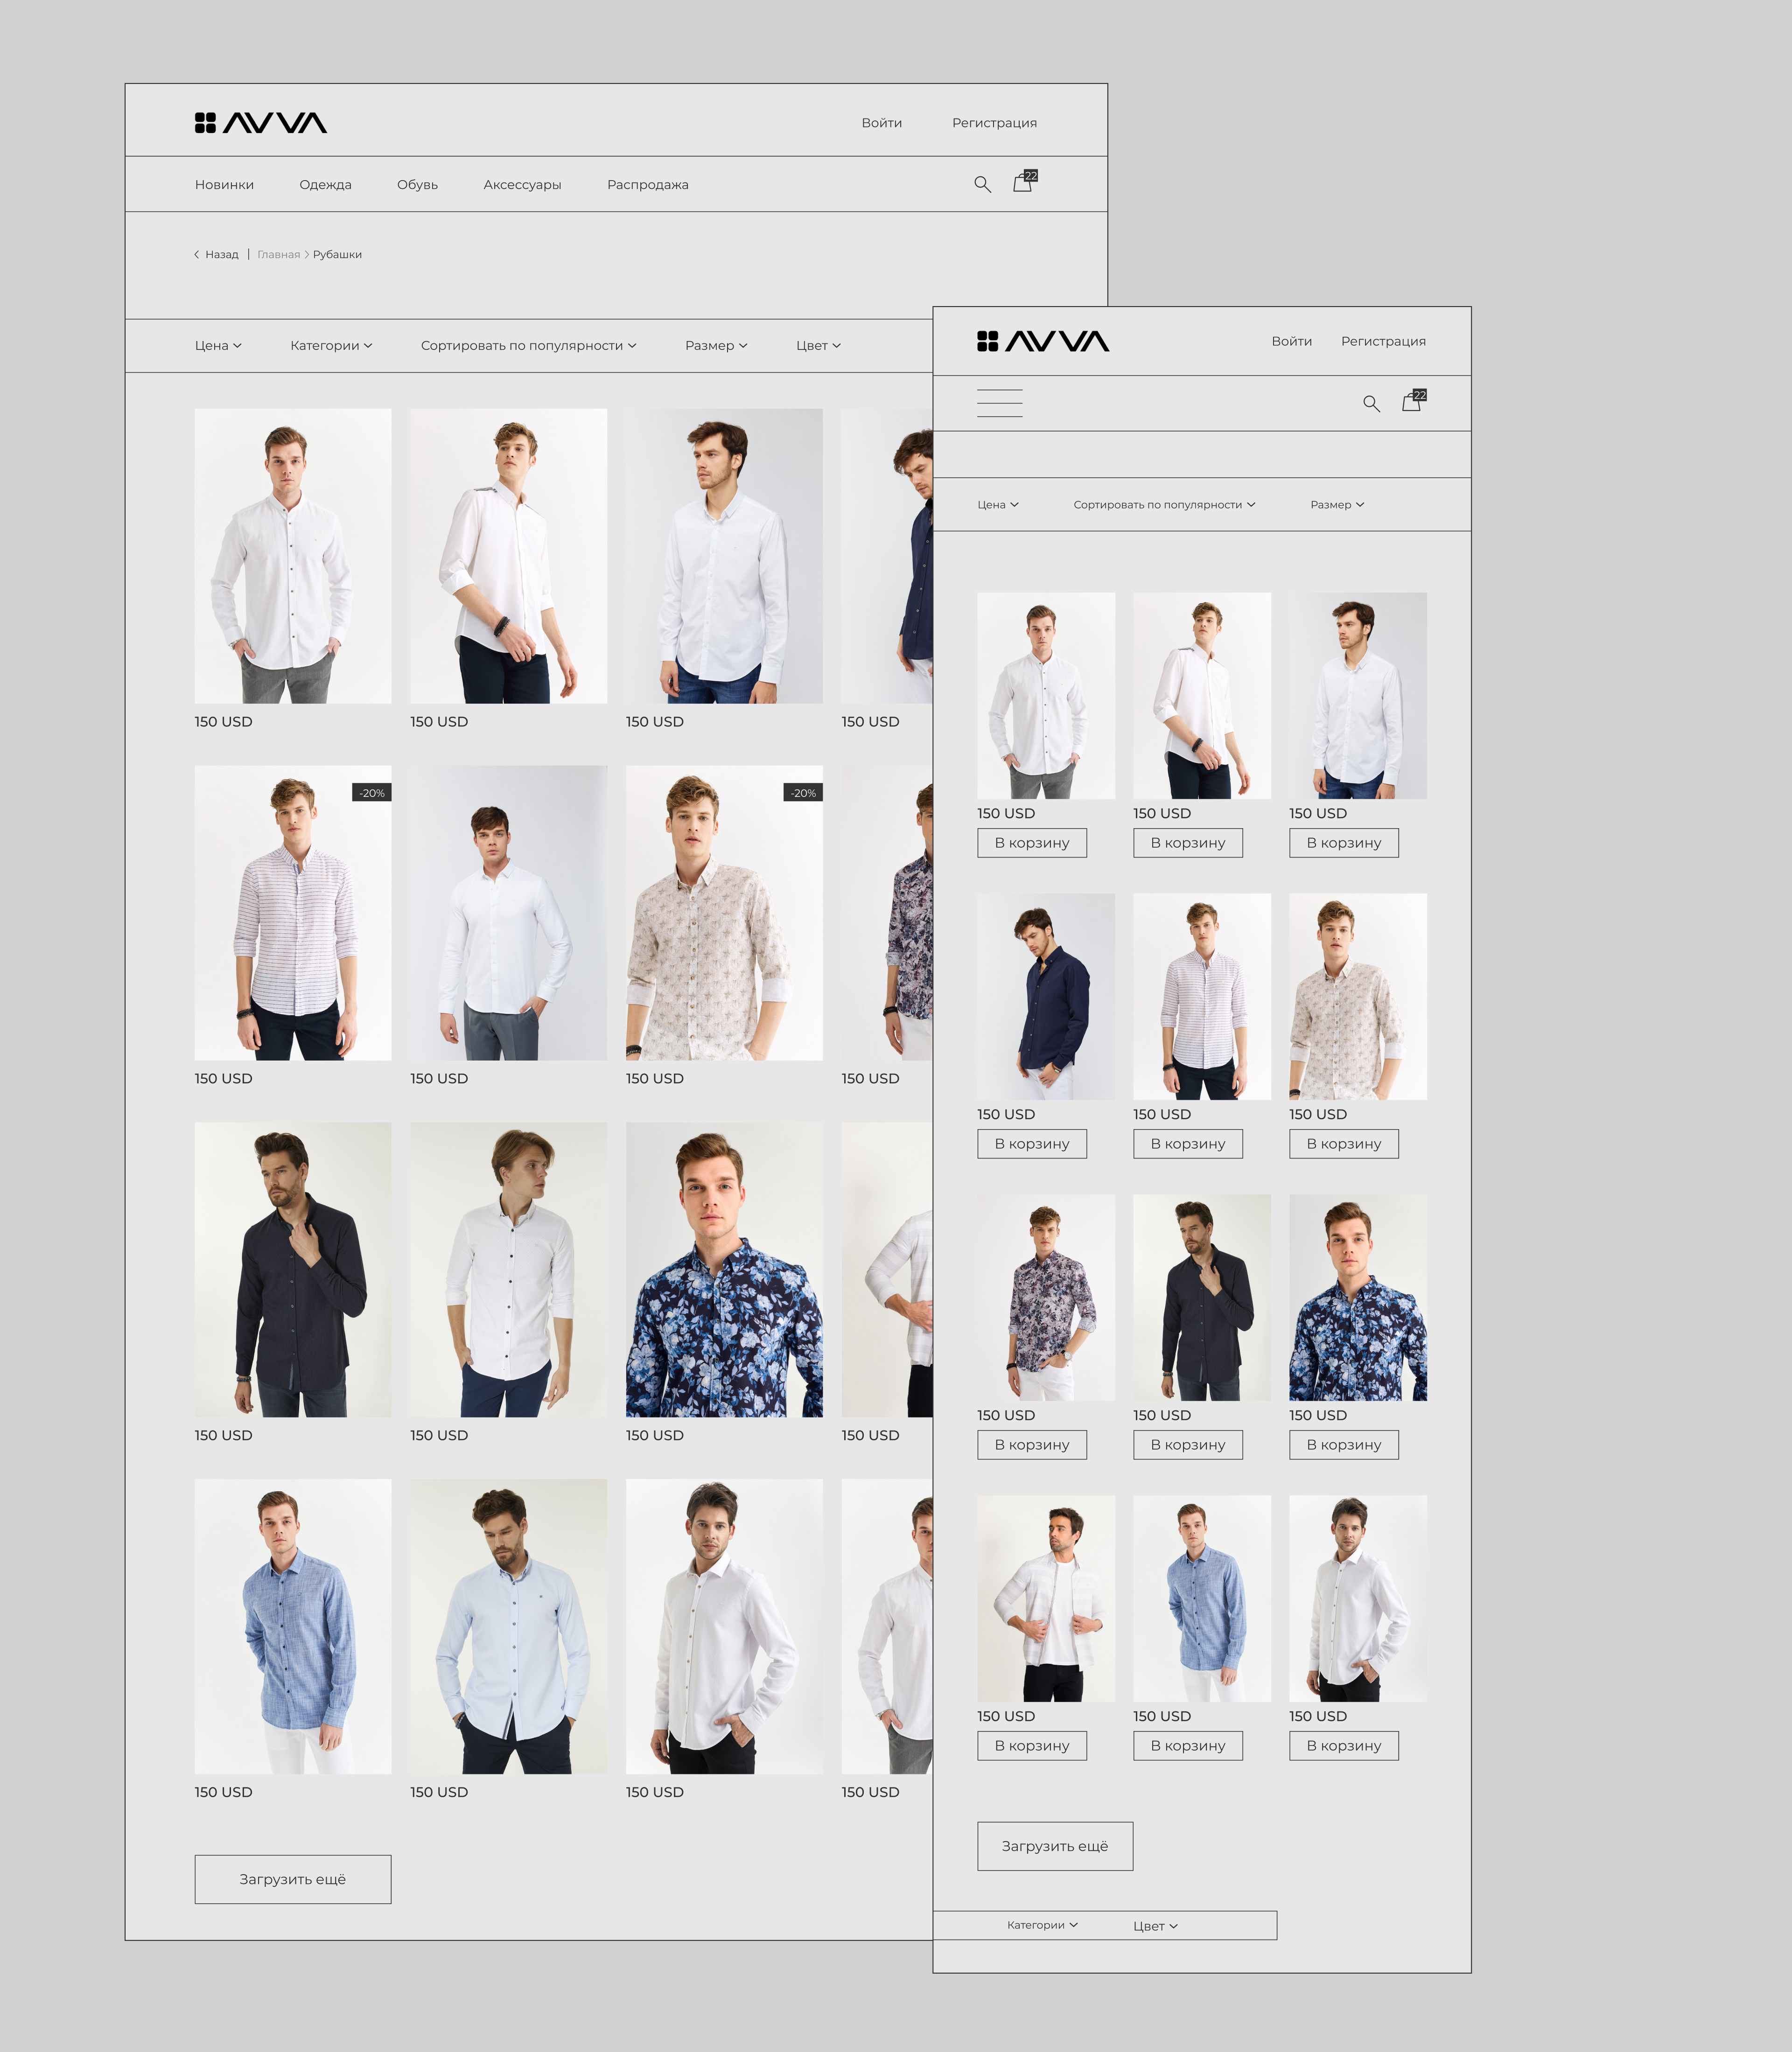Add blue floral shirt to cart, tablet
1792x2052 pixels.
click(x=1344, y=1445)
